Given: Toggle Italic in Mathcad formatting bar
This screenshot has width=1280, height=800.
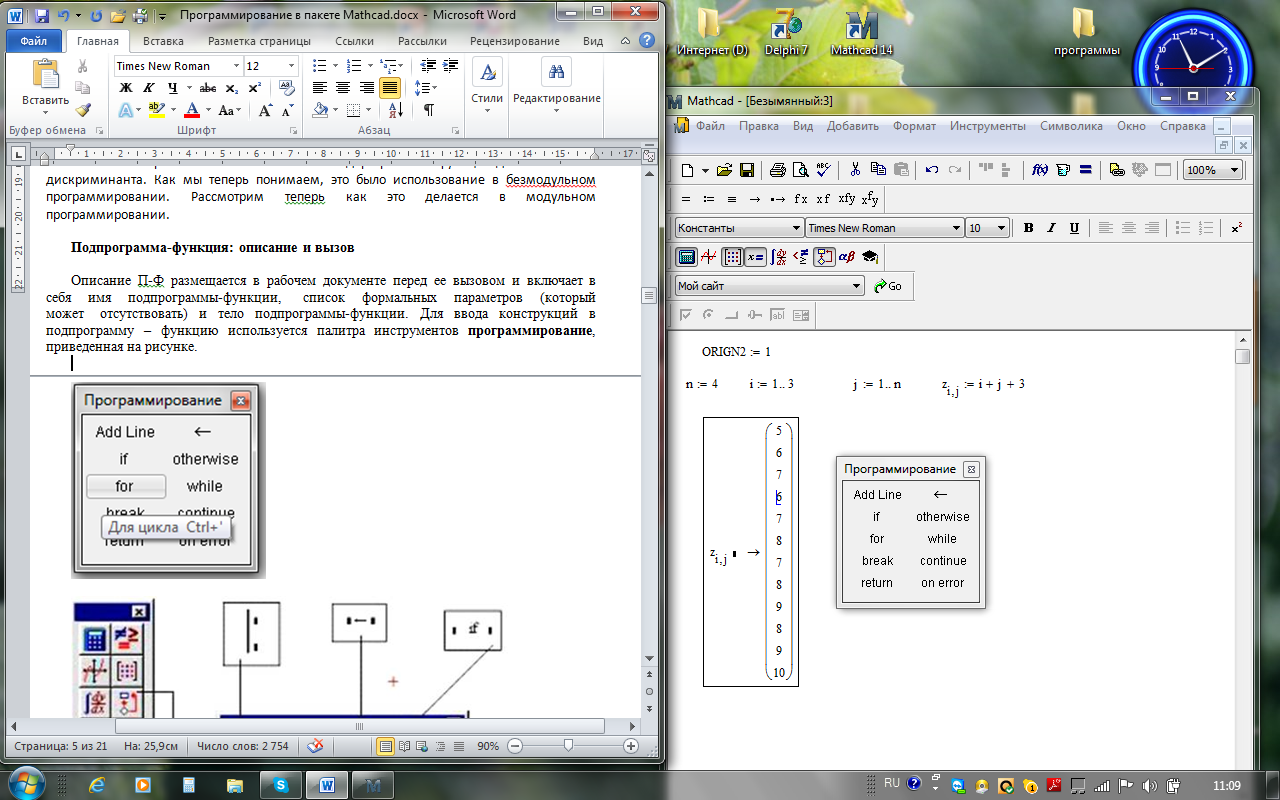Looking at the screenshot, I should click(x=1051, y=228).
